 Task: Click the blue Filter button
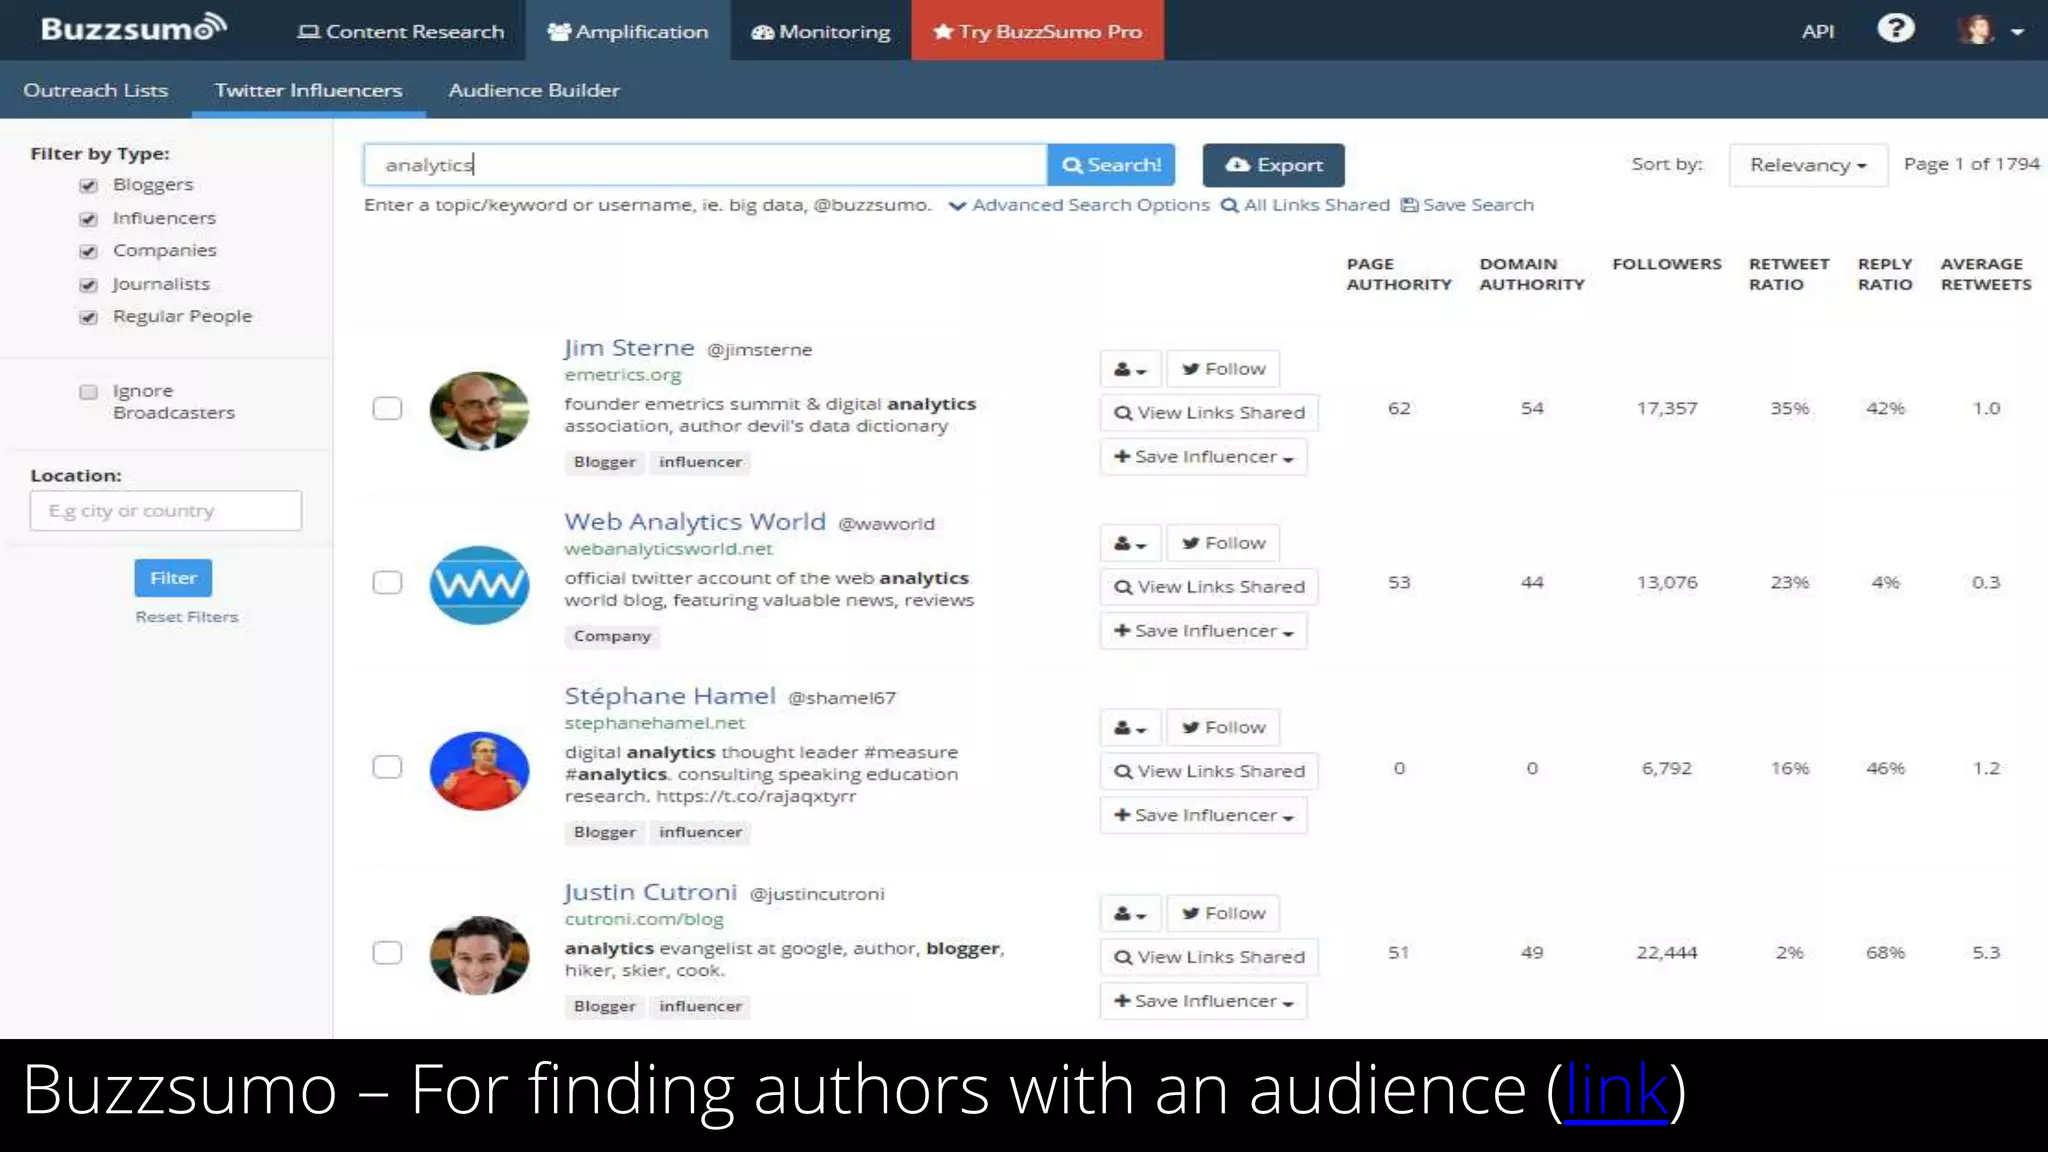173,578
